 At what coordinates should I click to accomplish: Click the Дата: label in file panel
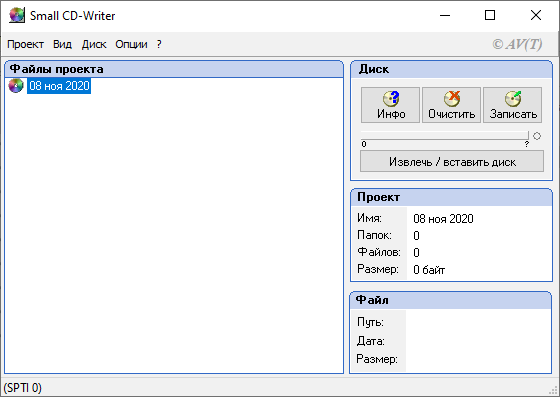click(371, 341)
